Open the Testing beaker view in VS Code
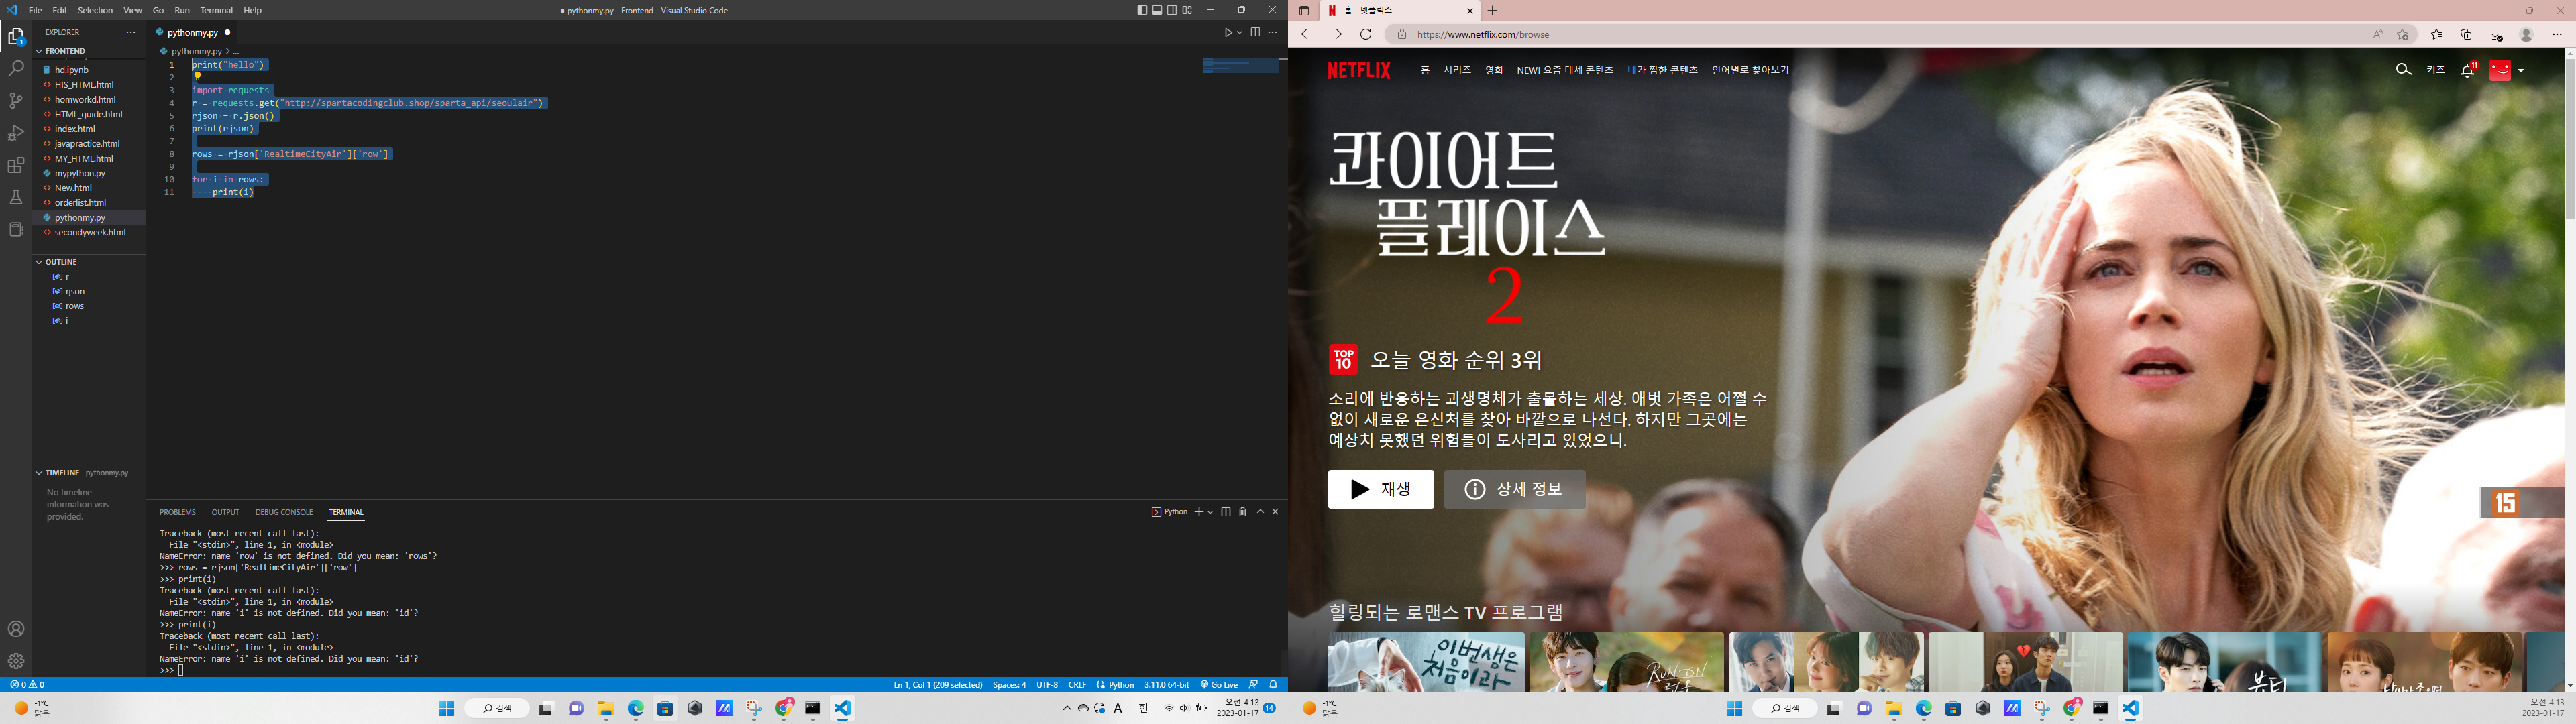 click(x=16, y=197)
